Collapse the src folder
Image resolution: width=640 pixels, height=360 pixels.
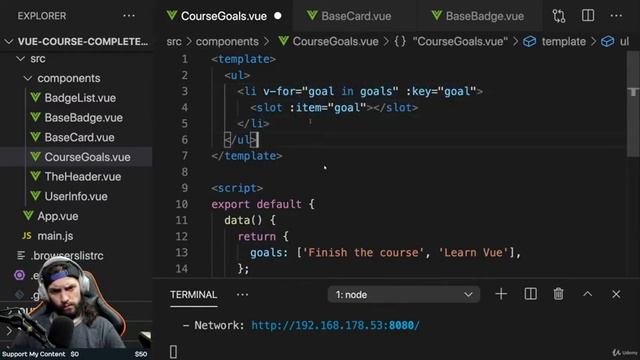[20, 59]
